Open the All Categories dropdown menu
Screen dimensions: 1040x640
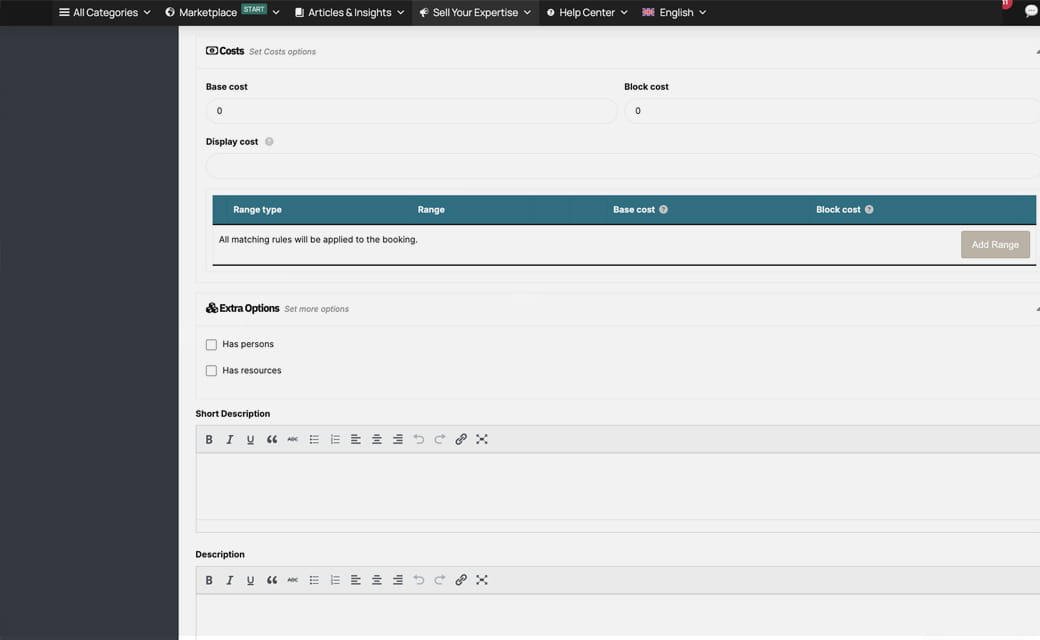[104, 13]
